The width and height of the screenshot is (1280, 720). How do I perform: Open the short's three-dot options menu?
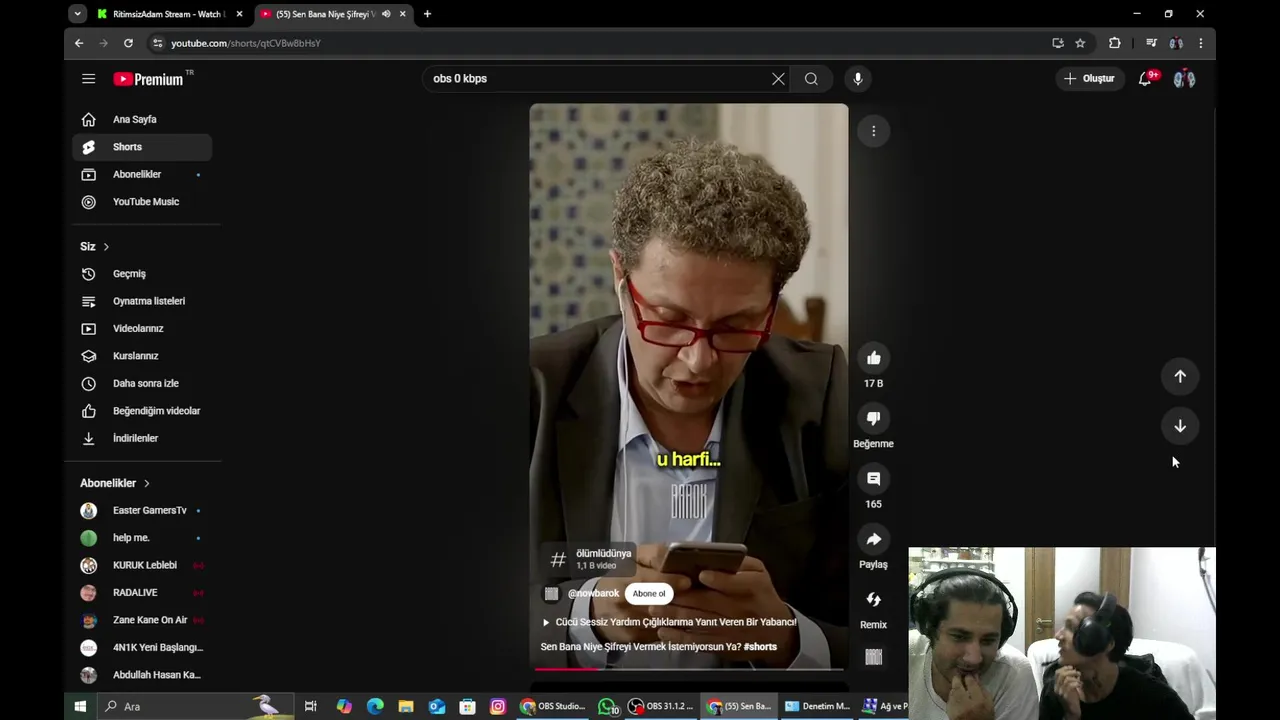click(x=873, y=131)
